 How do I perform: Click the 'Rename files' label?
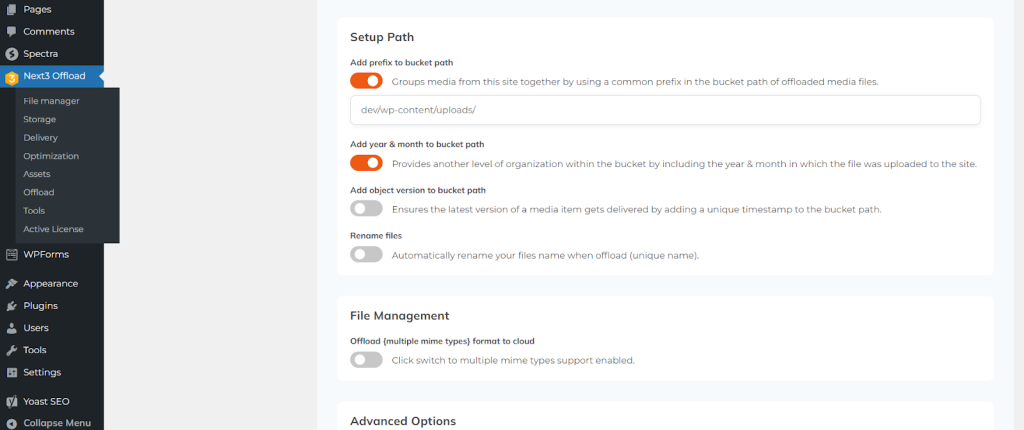(x=375, y=235)
